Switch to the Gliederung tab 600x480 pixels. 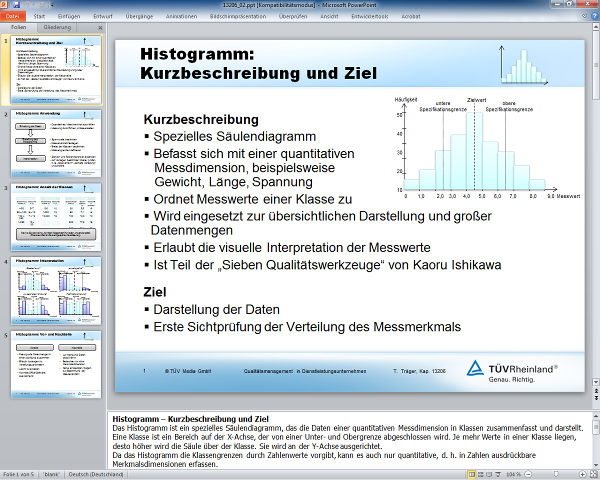56,28
